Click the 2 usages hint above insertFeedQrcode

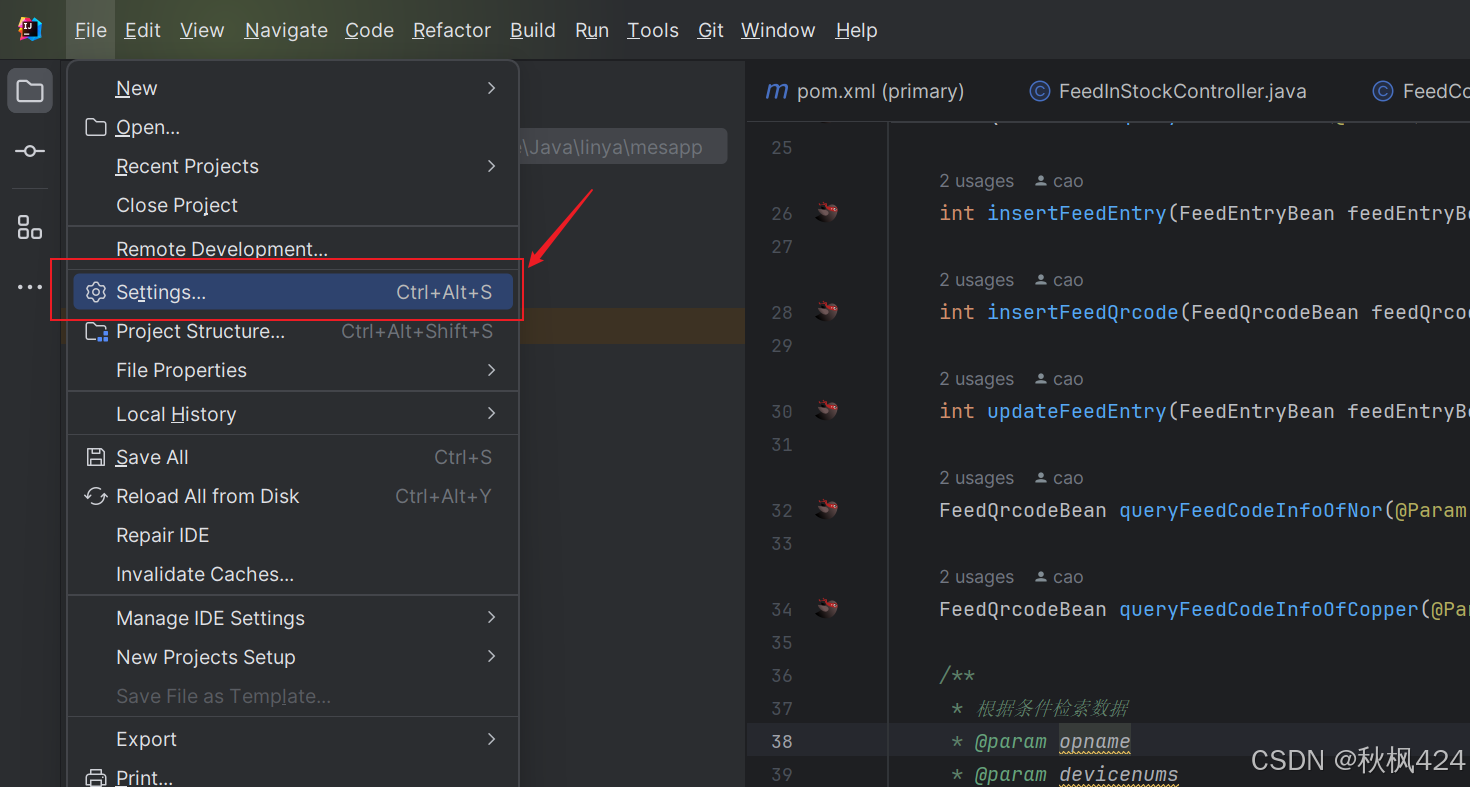tap(976, 279)
